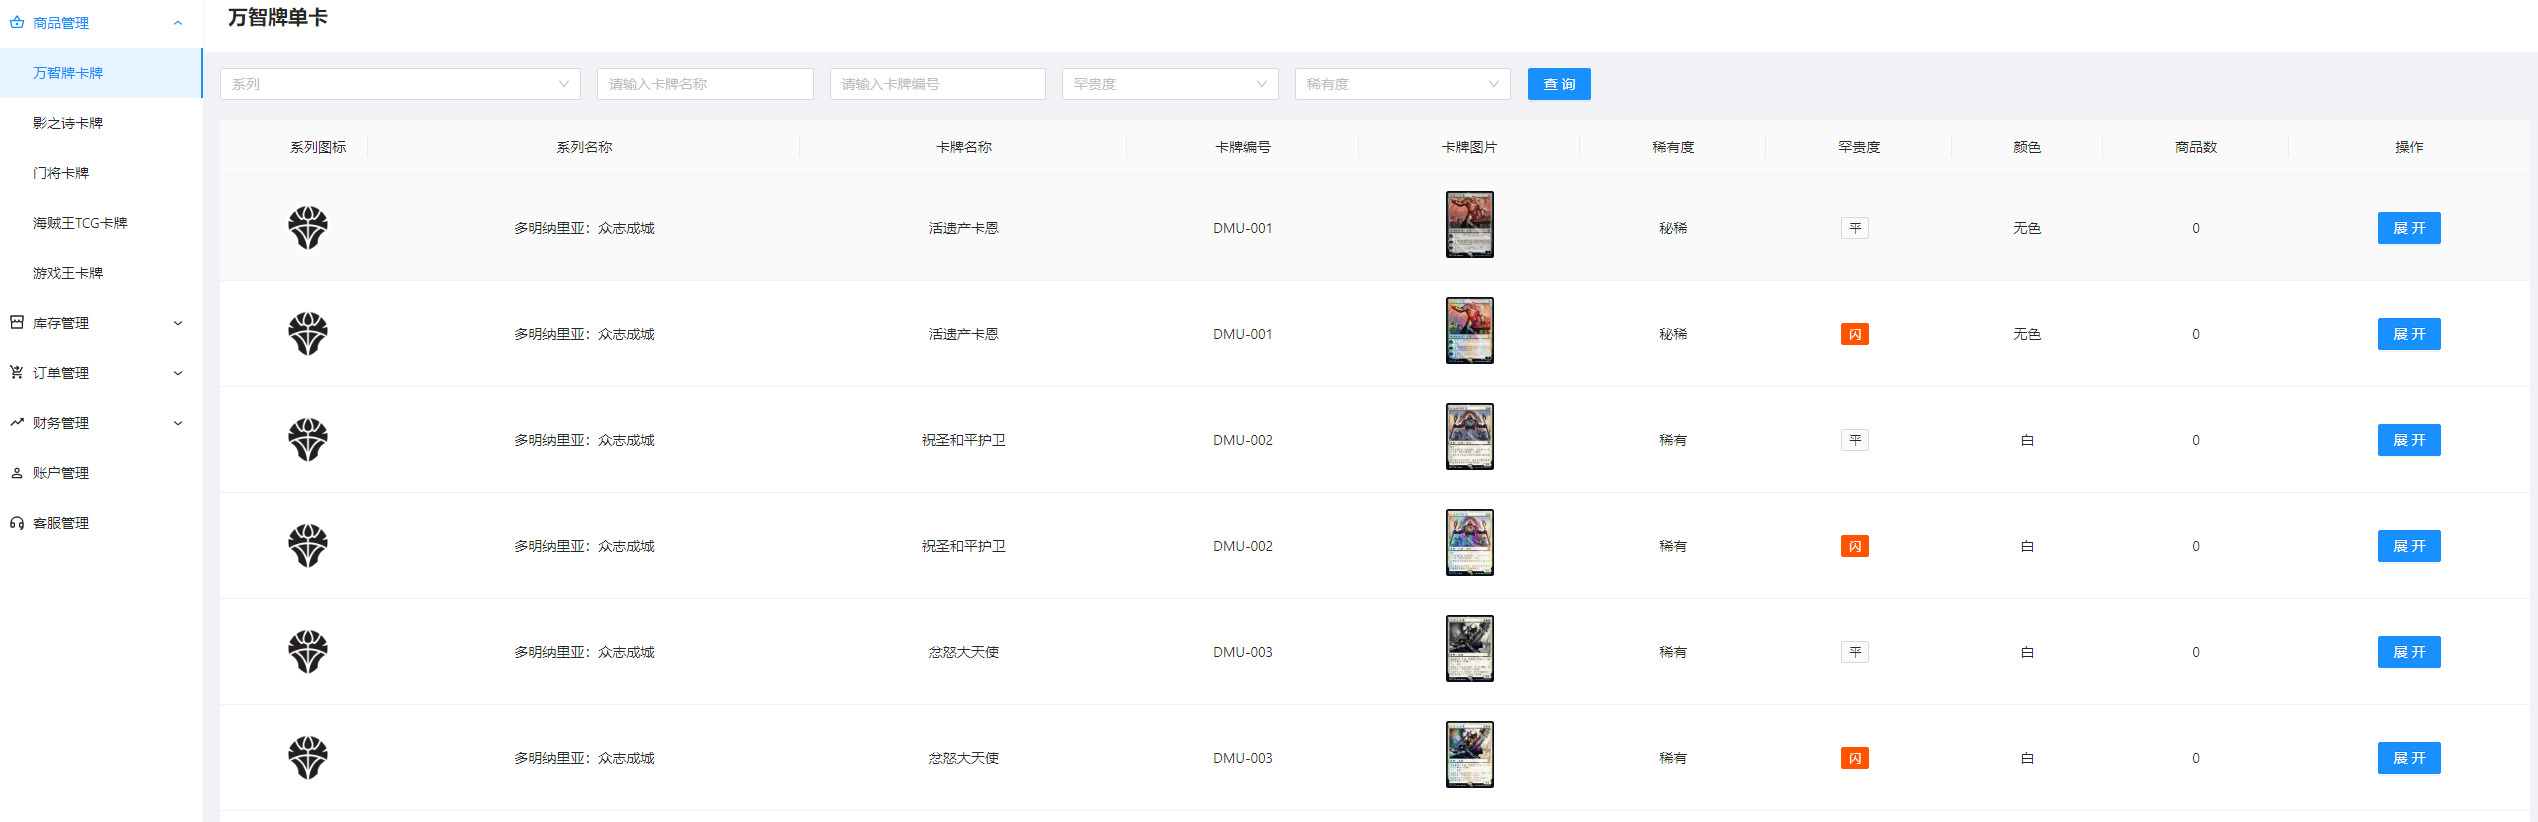Click series icon in first DMU-001 row
Screen dimensions: 2538x822
pos(308,228)
